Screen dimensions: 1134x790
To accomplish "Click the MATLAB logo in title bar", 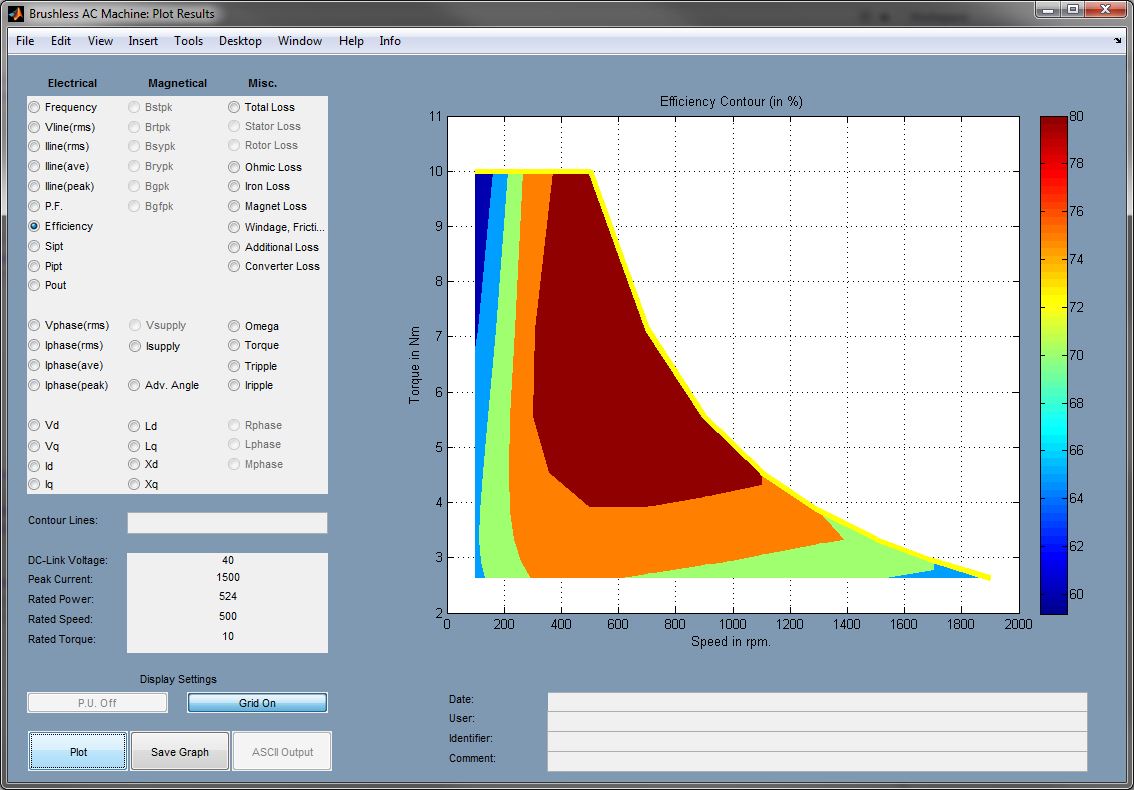I will coord(15,14).
